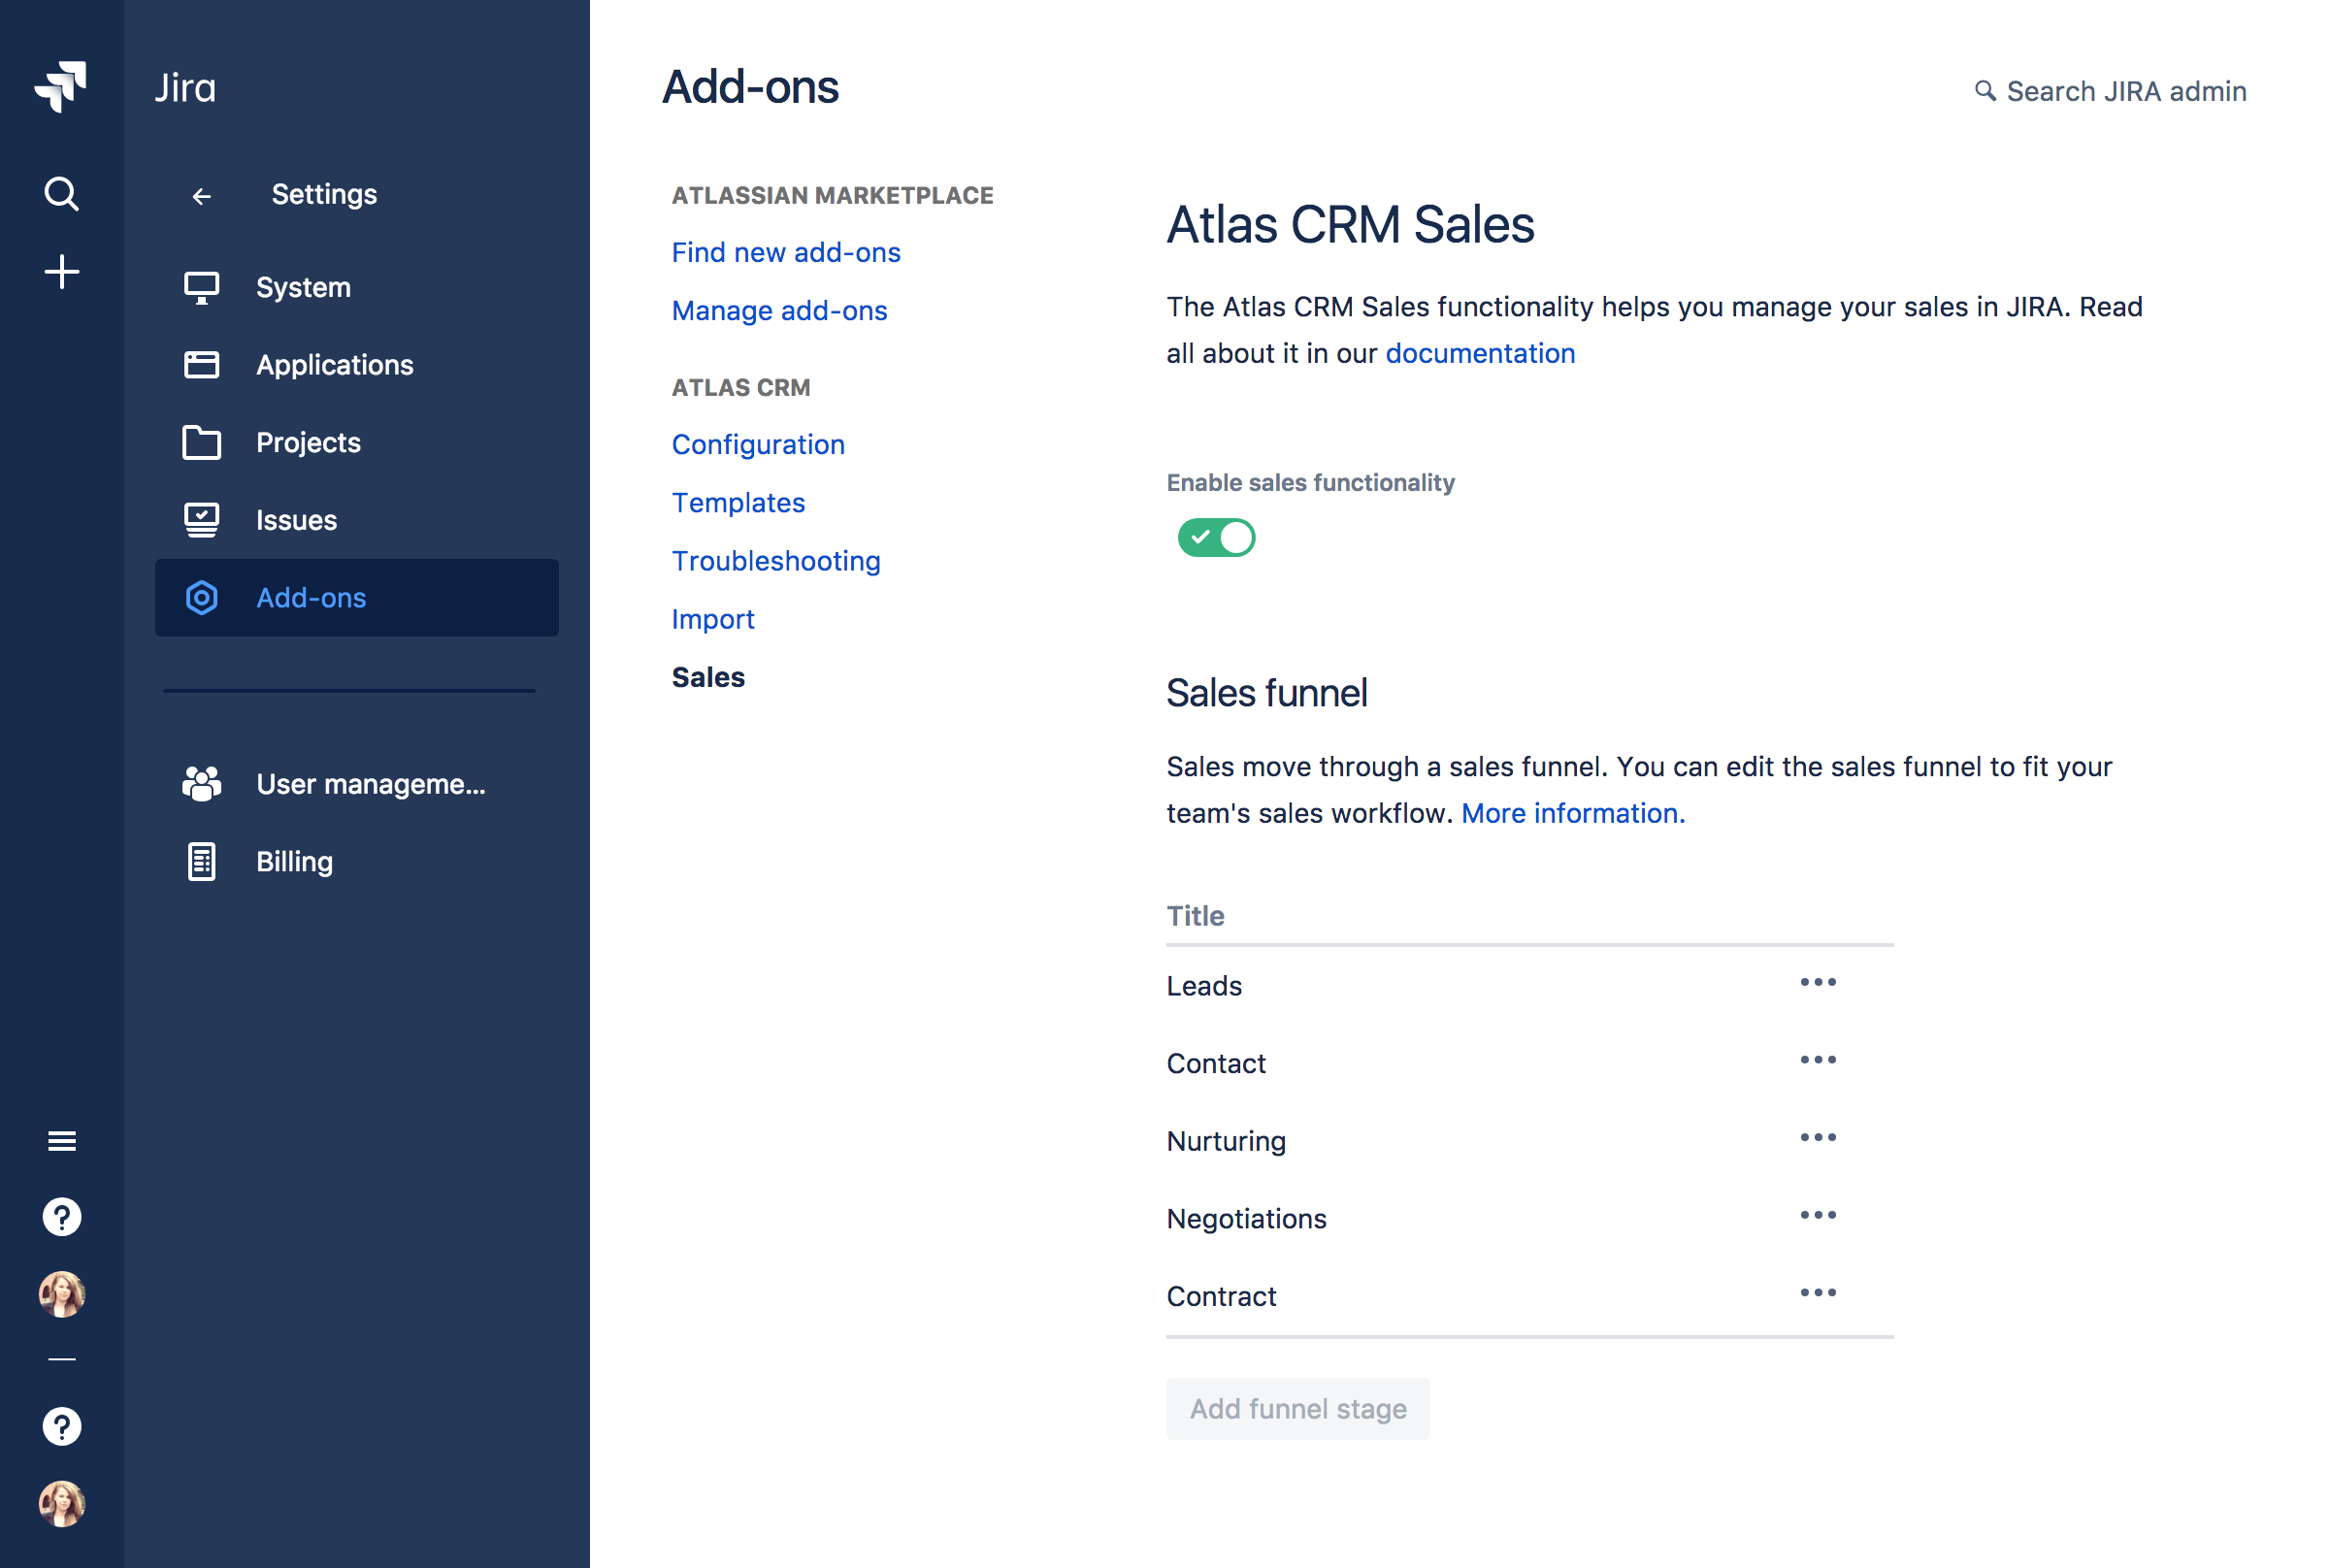Viewport: 2329px width, 1568px height.
Task: Click the Add-ons hexagon icon
Action: point(201,598)
